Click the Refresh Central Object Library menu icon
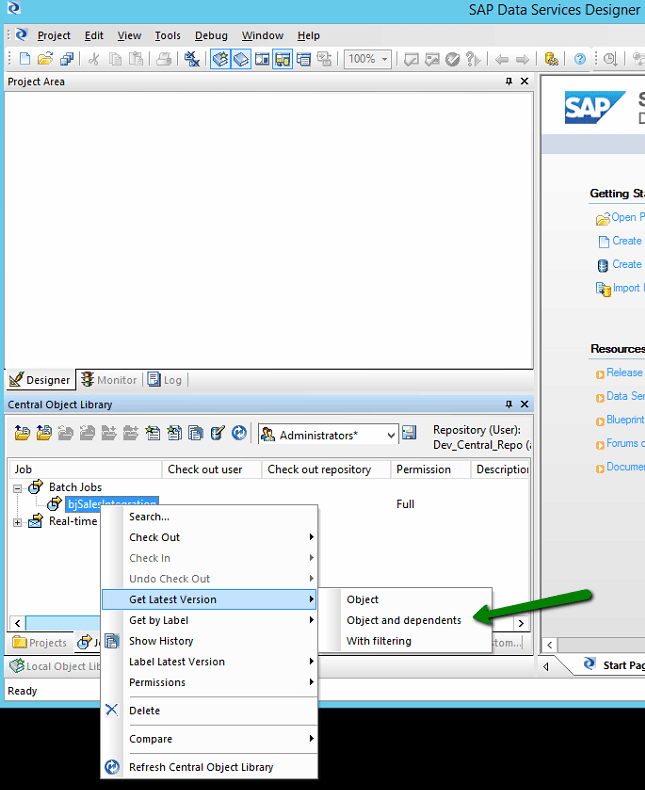 click(112, 767)
